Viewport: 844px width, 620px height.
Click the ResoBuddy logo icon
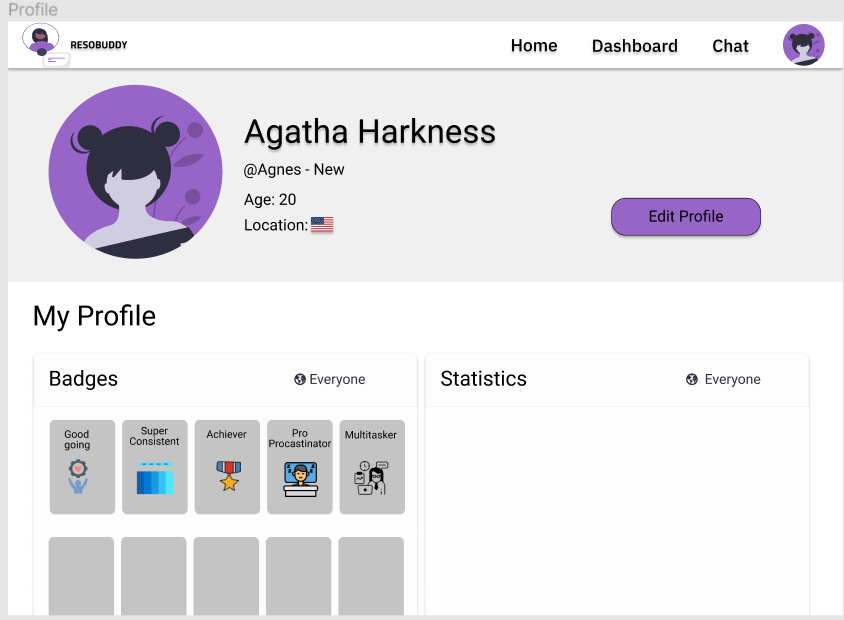pyautogui.click(x=45, y=45)
